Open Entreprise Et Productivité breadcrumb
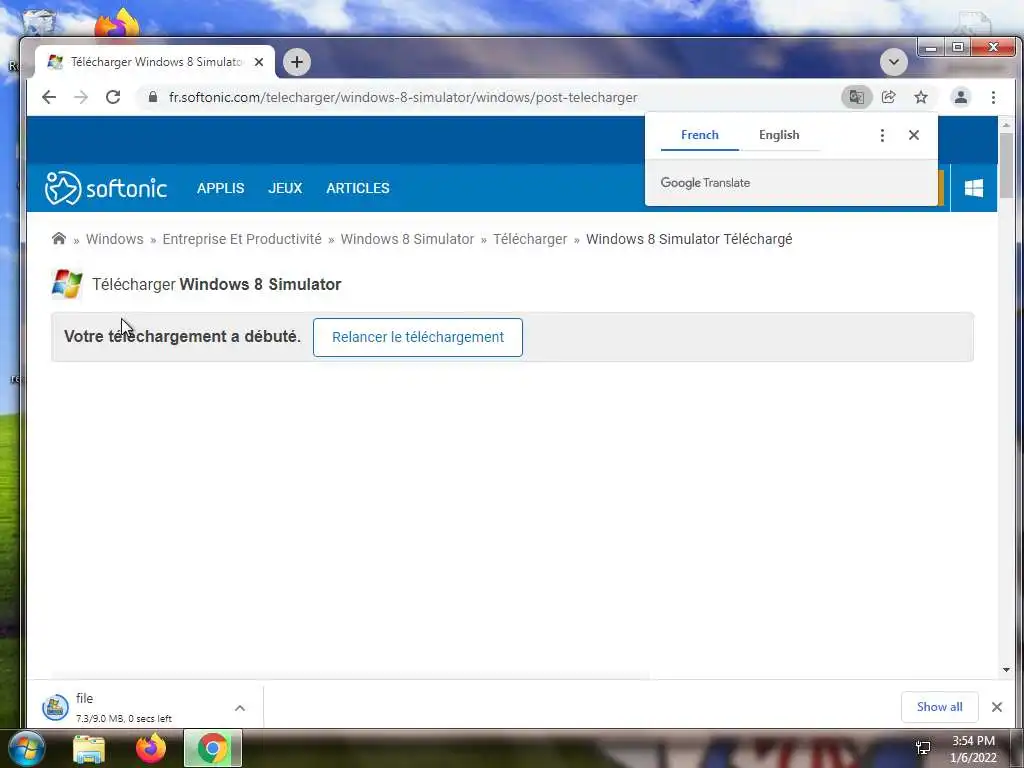 [242, 239]
